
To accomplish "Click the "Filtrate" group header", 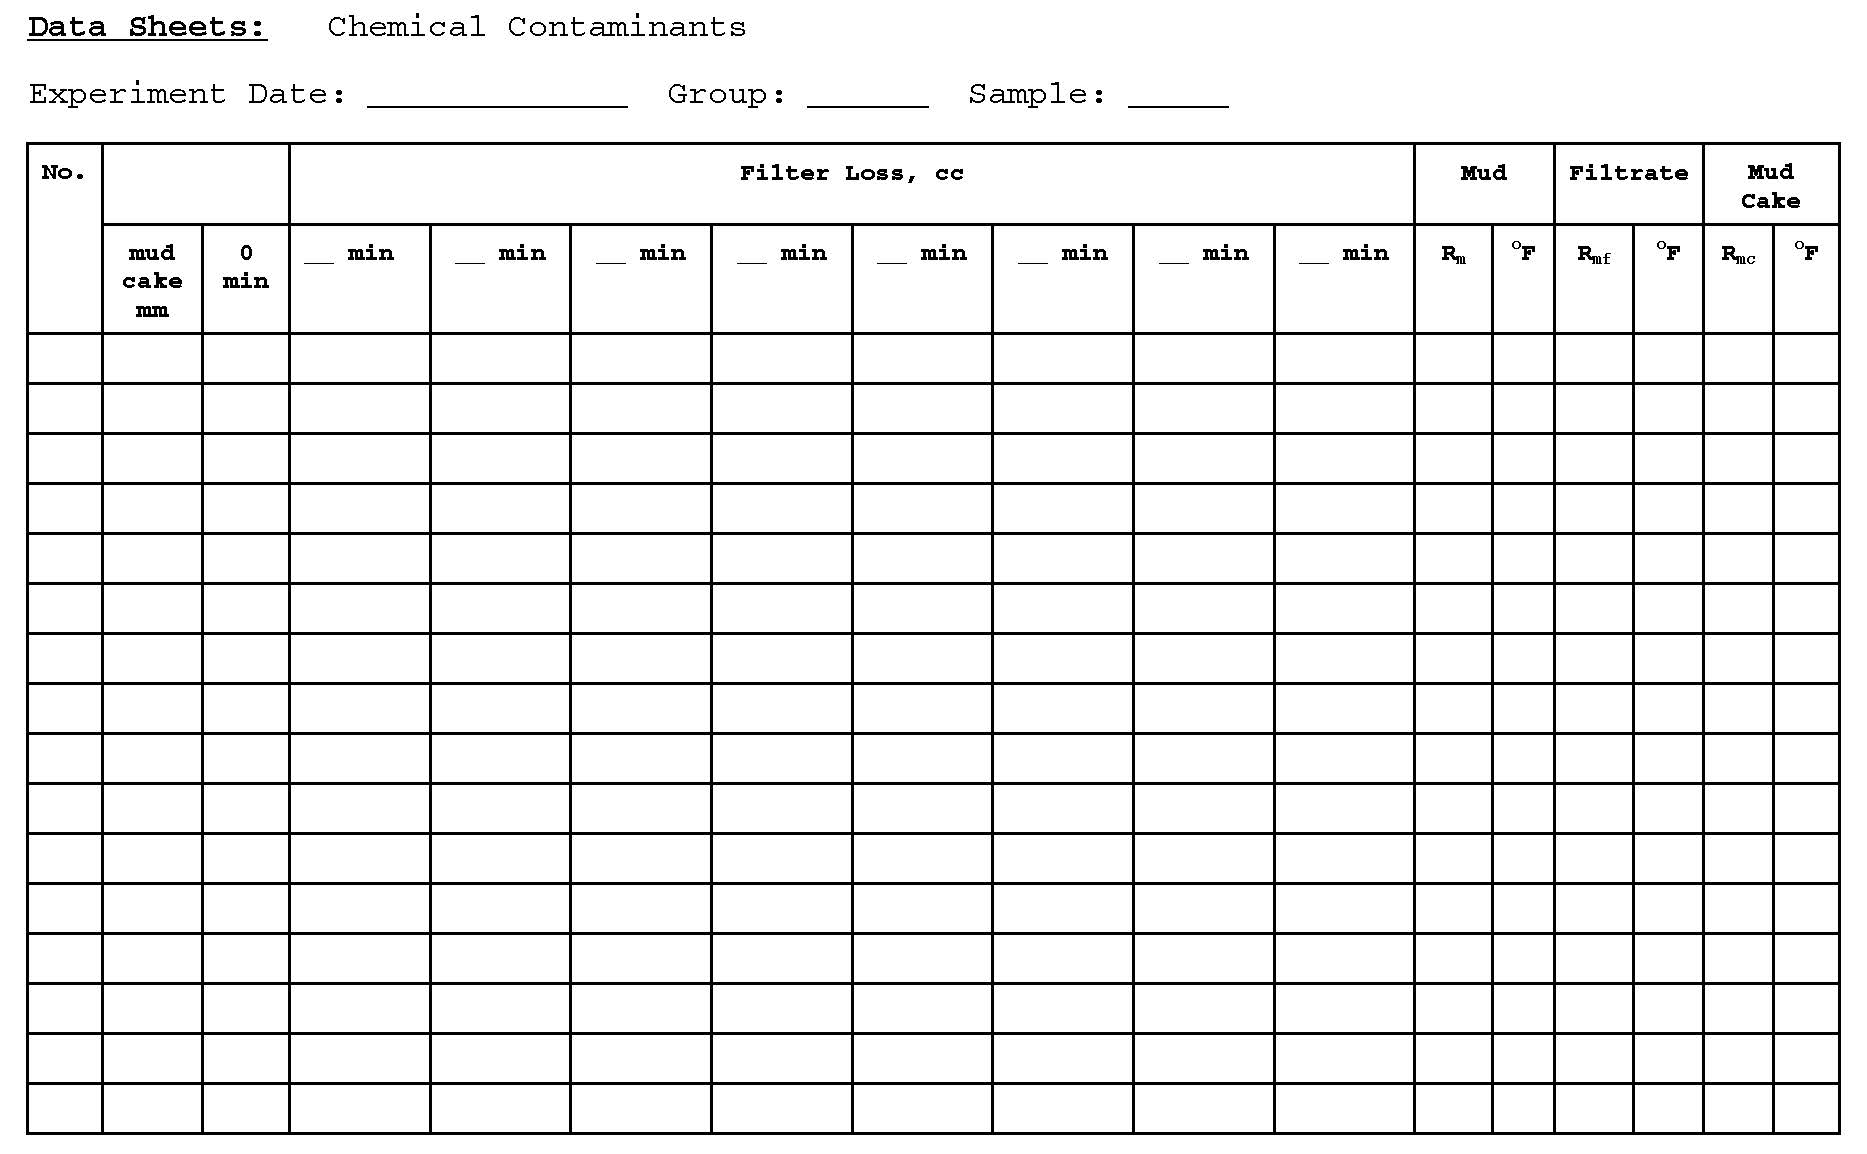I will coord(1628,174).
